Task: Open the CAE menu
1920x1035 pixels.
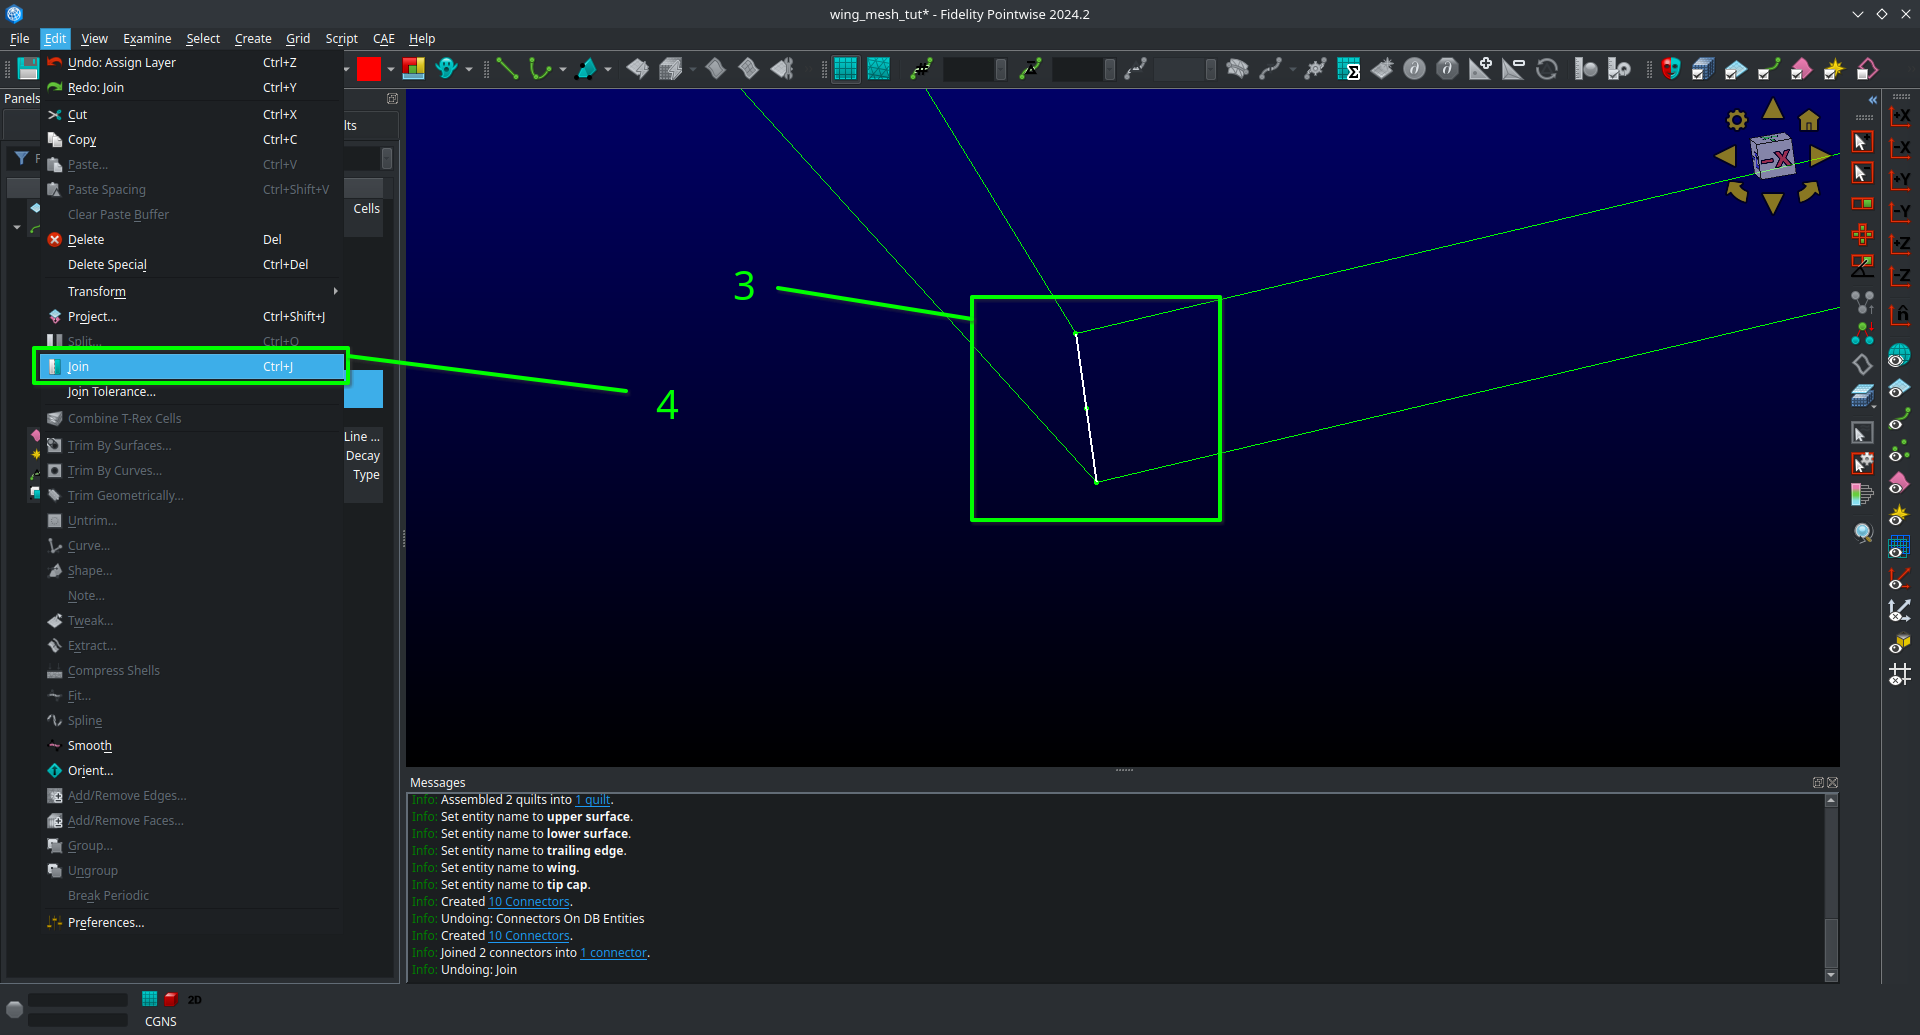Action: [x=383, y=38]
